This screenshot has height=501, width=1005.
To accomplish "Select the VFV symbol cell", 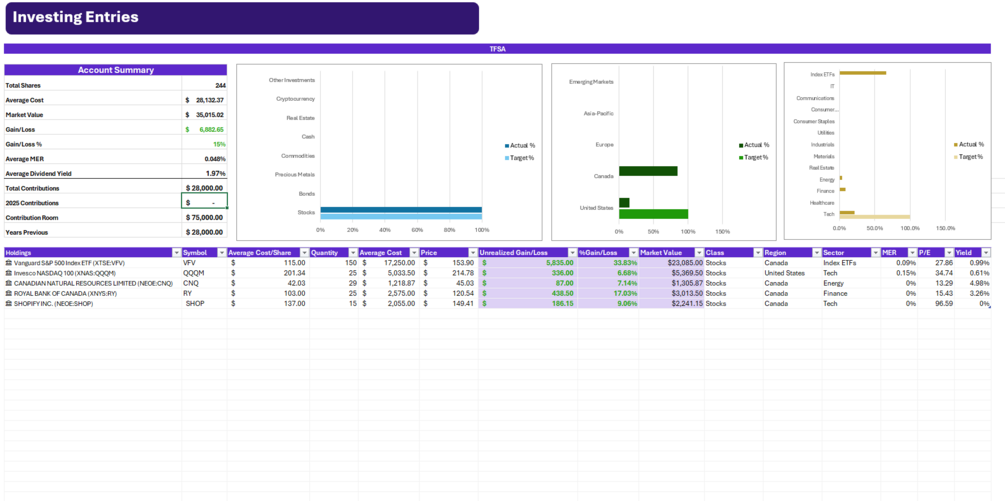I will (x=204, y=263).
